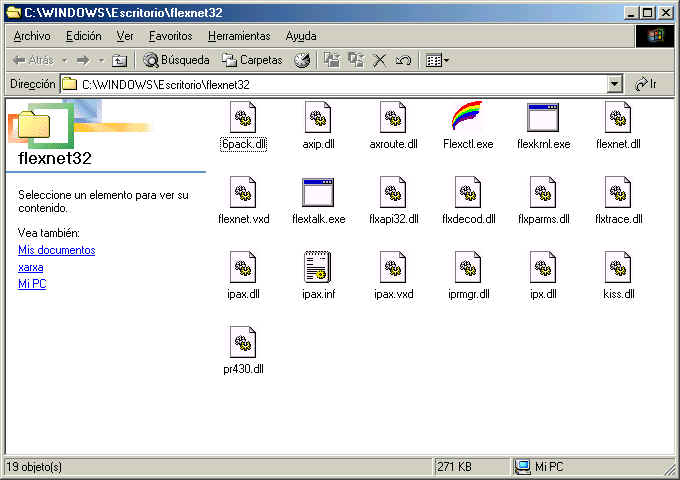Toggle the Carpetas folders pane button
680x480 pixels.
(252, 60)
